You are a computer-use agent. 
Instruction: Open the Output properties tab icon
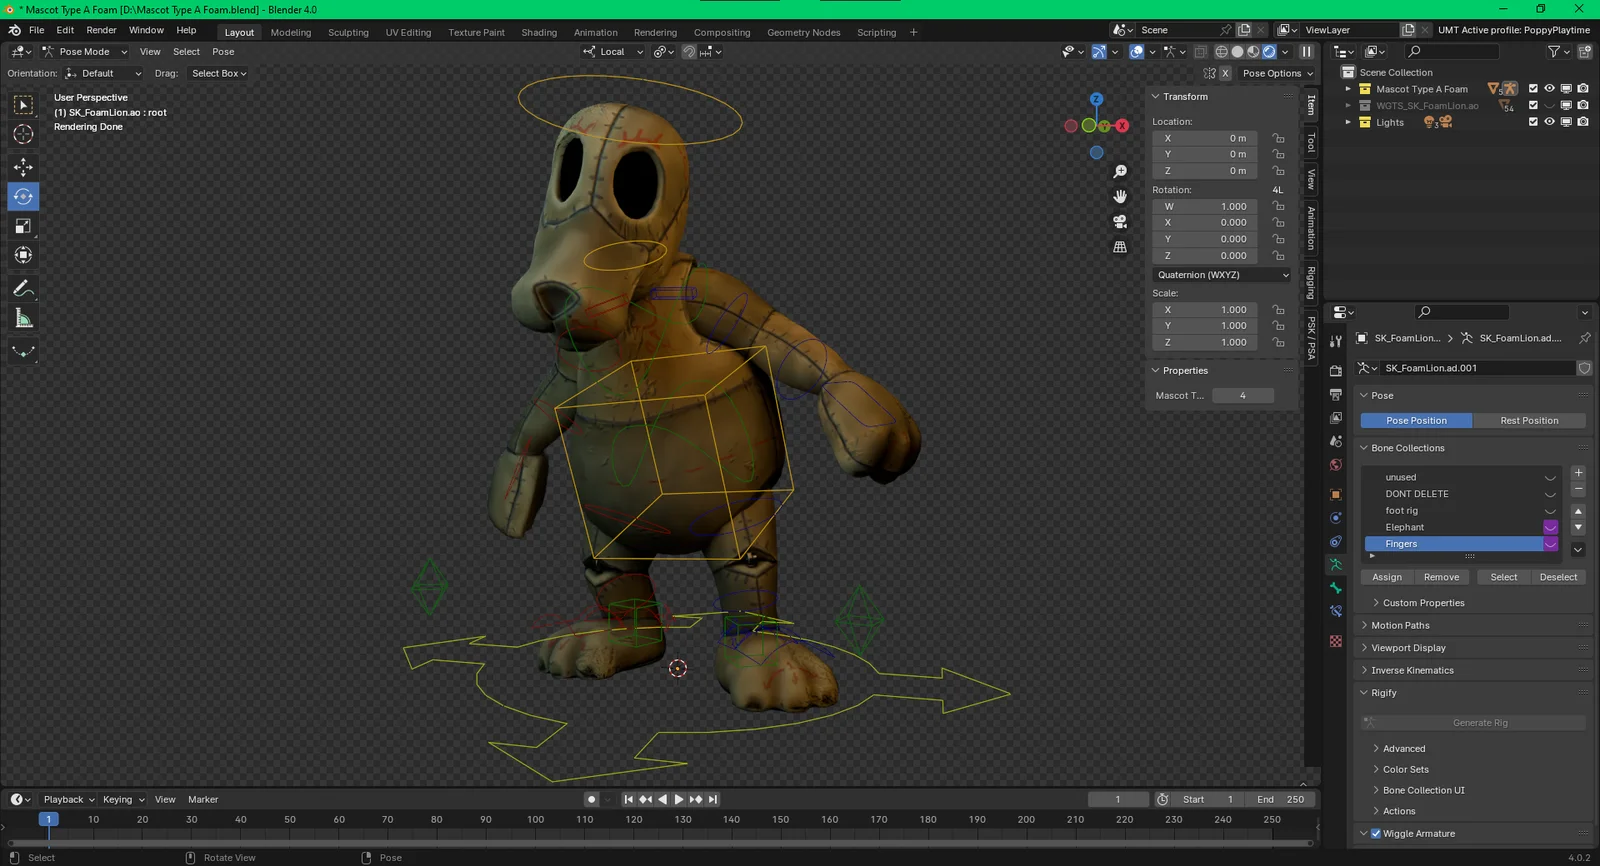click(1336, 395)
